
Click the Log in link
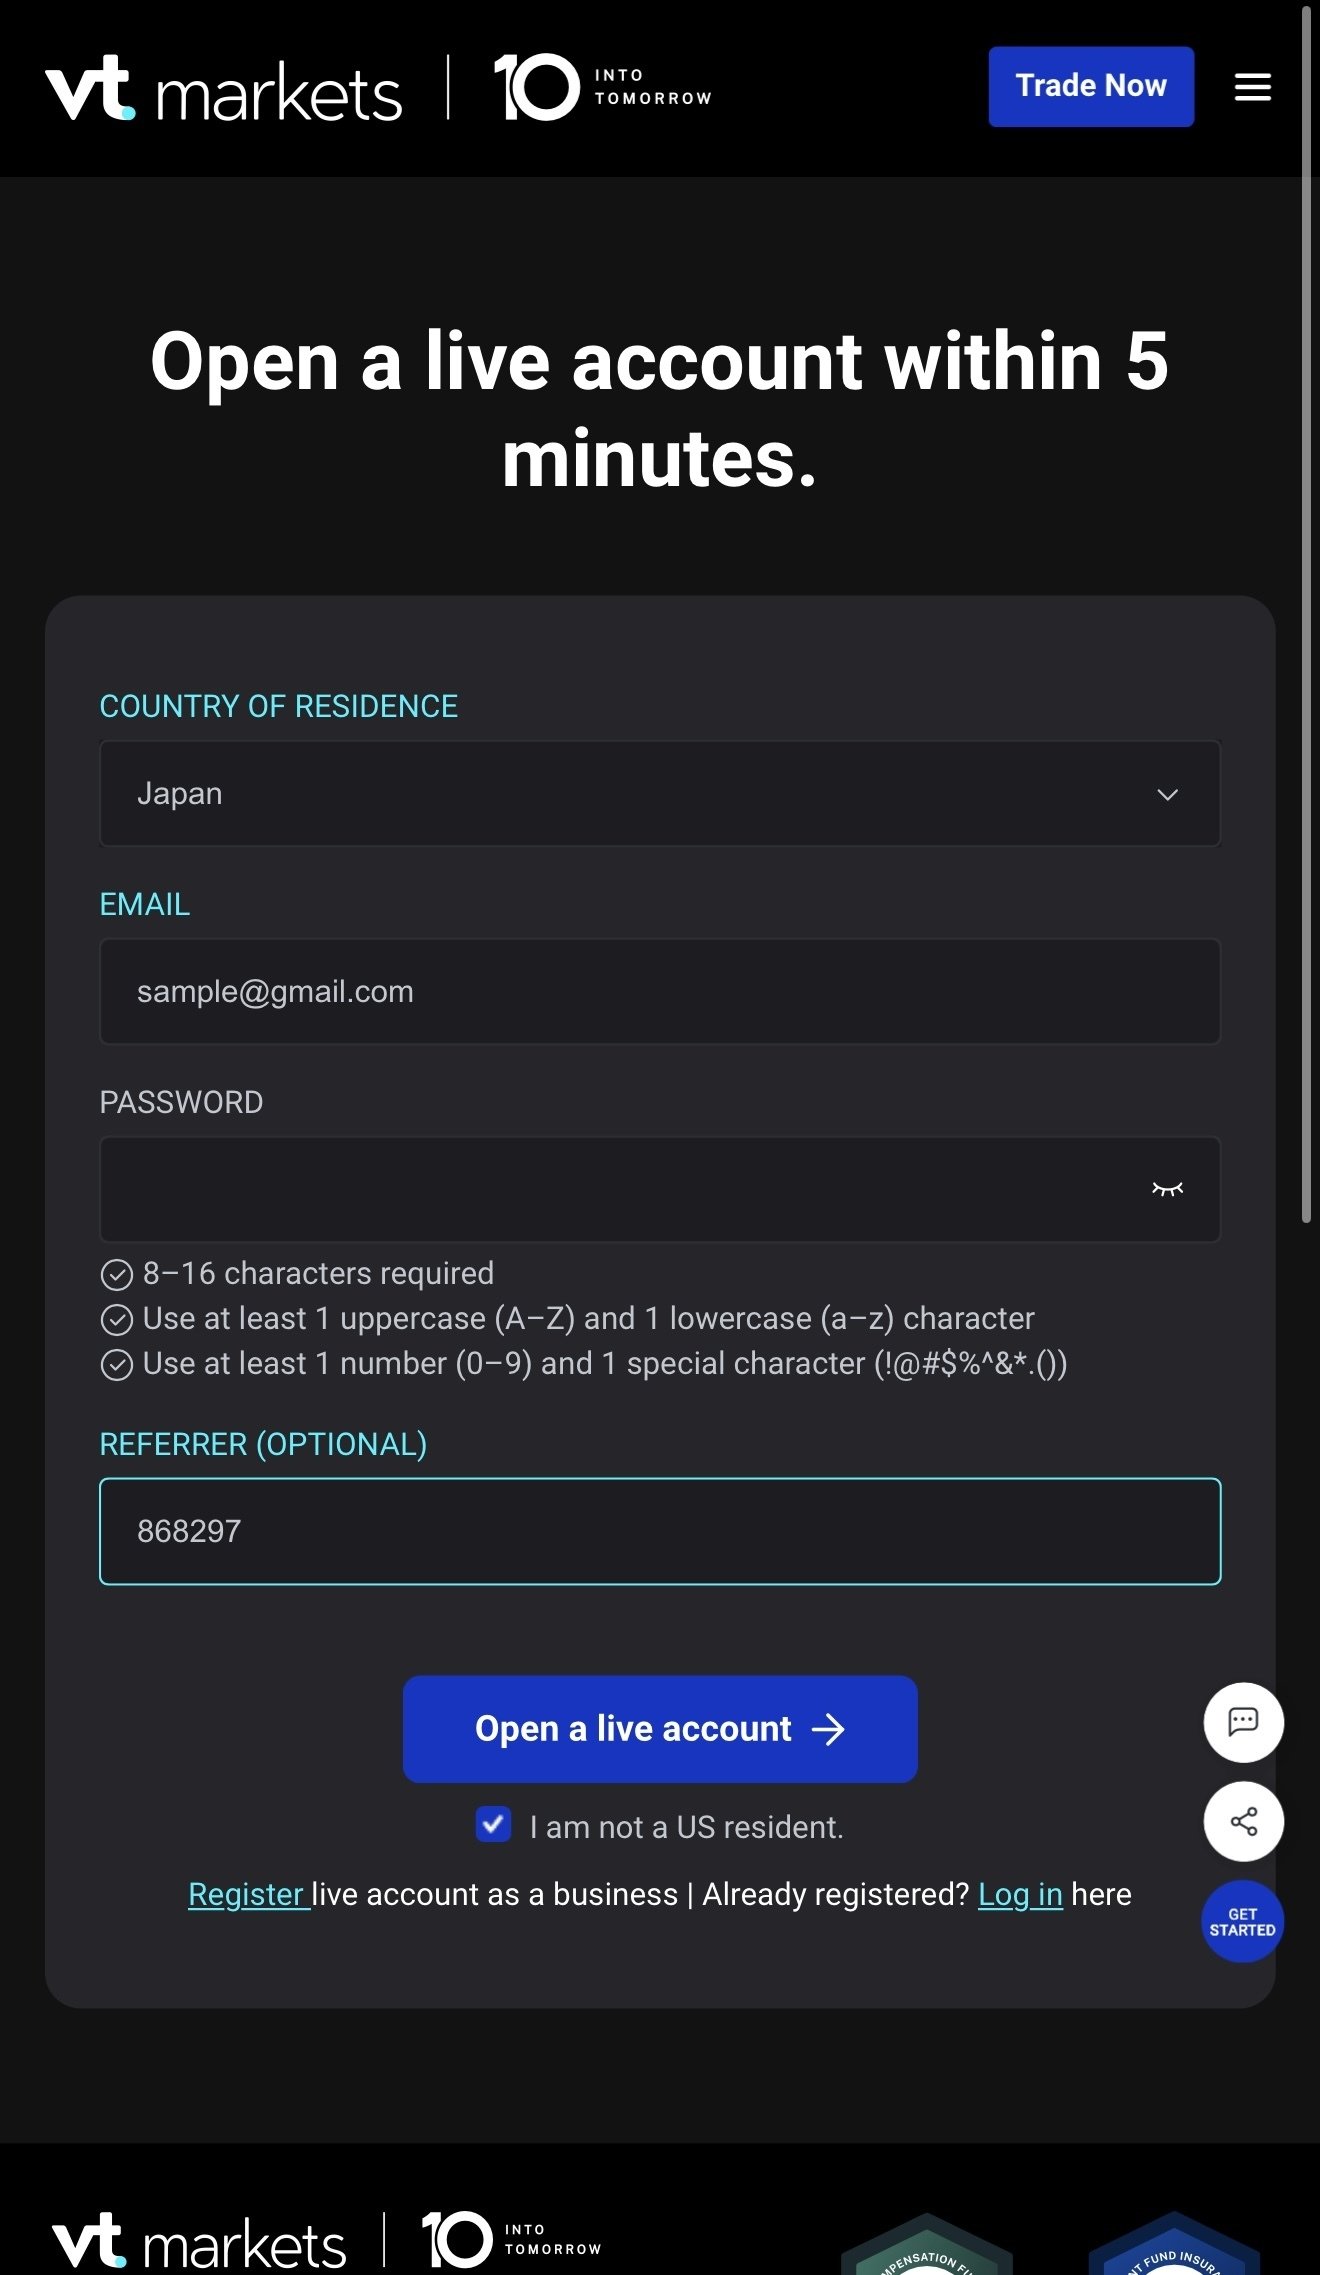[1019, 1894]
